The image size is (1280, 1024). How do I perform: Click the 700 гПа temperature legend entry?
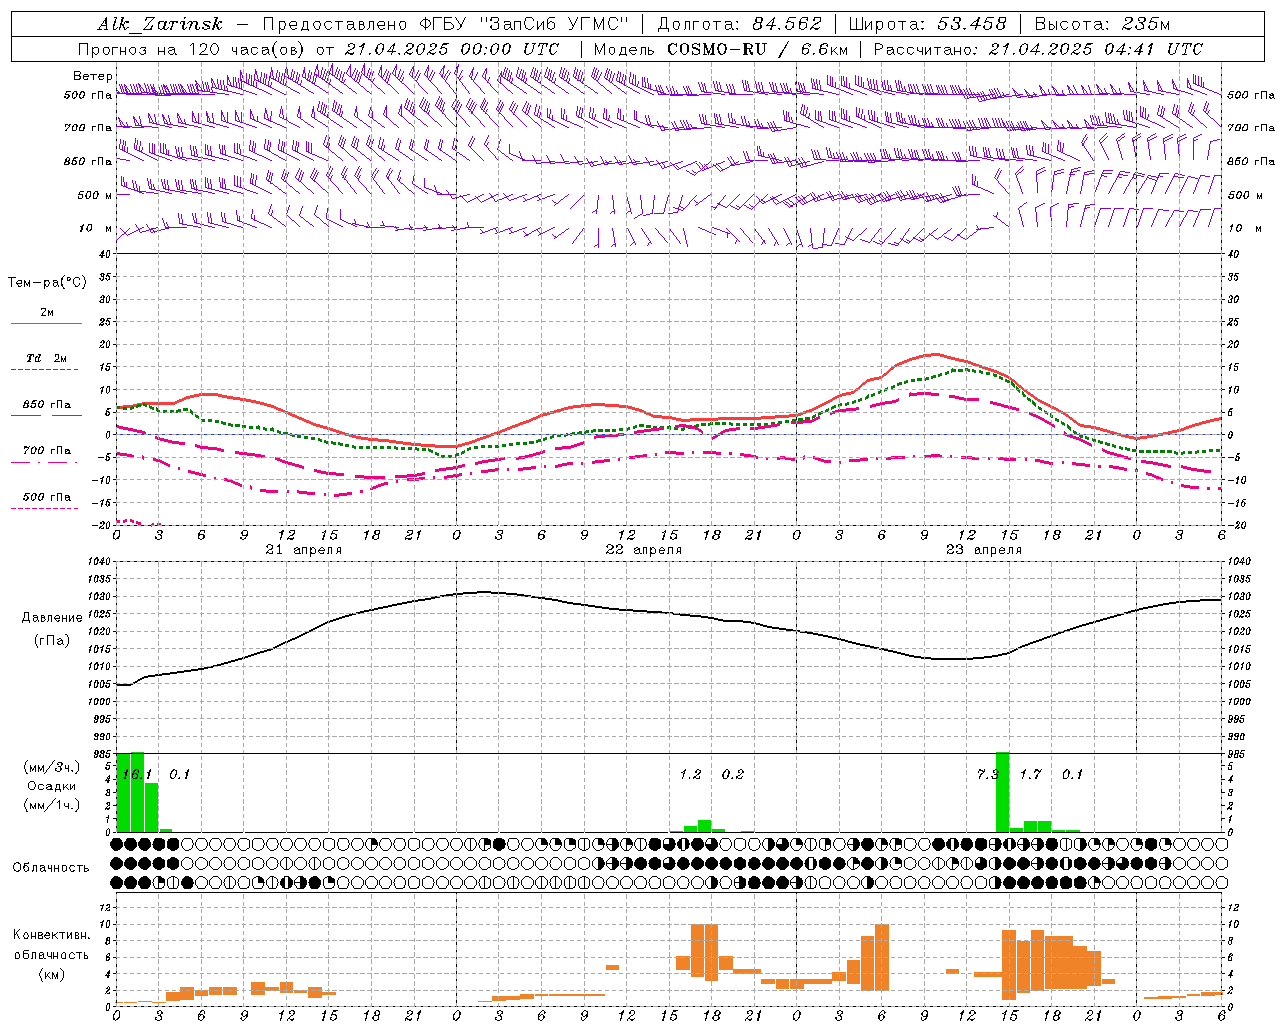click(47, 451)
